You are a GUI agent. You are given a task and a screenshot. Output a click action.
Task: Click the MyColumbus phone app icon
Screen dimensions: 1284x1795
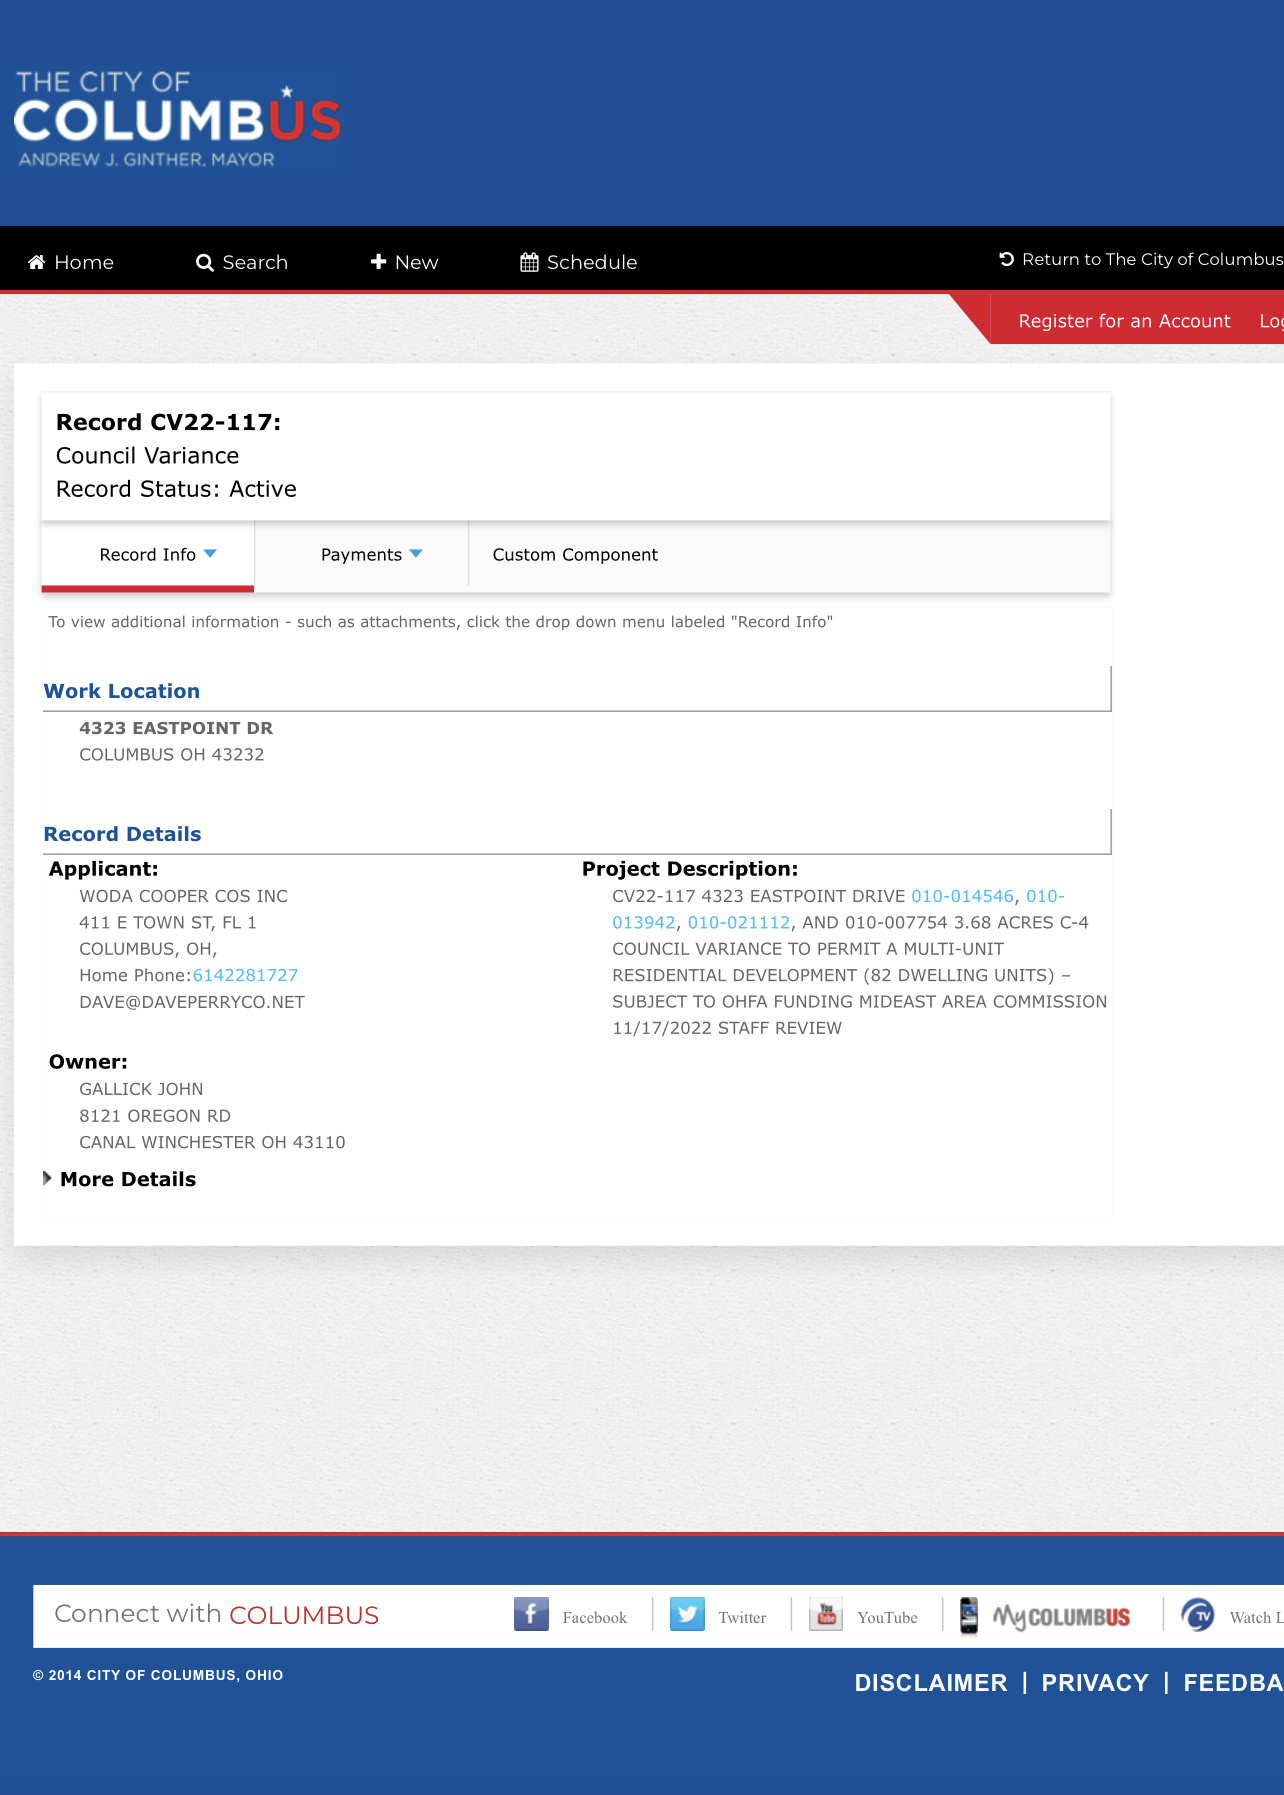point(969,1615)
